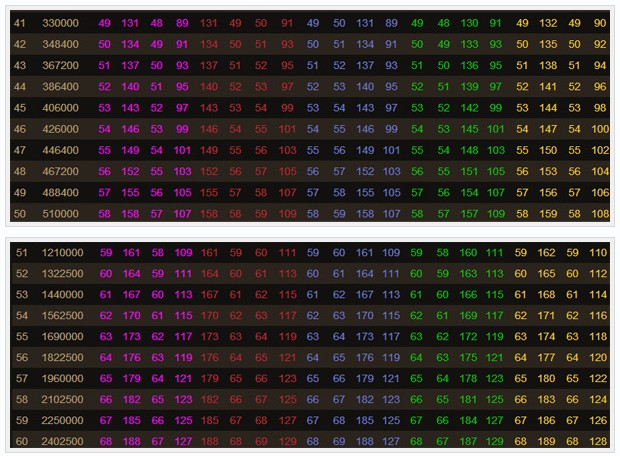Screen dimensions: 620x456
Task: Click the green 166 value
Action: 468,295
